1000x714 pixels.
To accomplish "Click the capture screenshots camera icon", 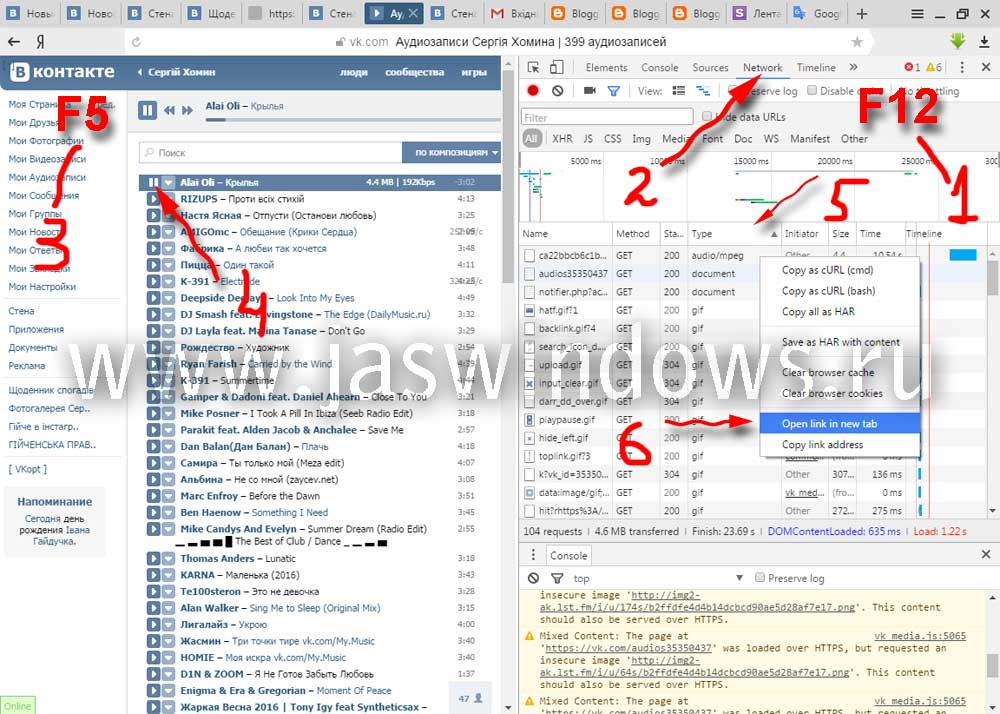I will click(x=589, y=91).
